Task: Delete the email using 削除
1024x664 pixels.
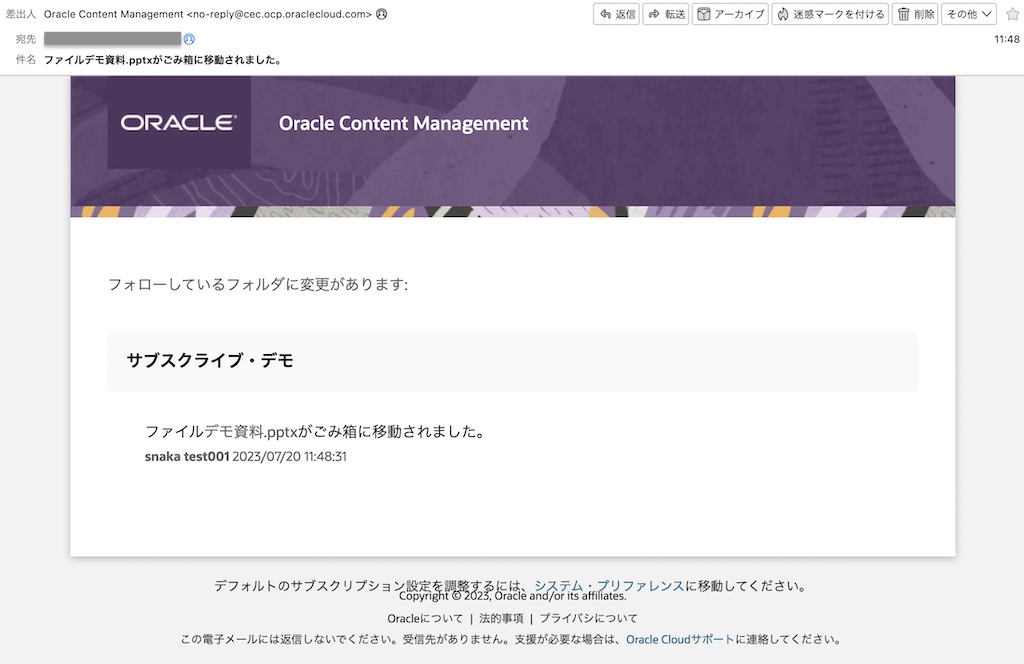Action: tap(916, 14)
